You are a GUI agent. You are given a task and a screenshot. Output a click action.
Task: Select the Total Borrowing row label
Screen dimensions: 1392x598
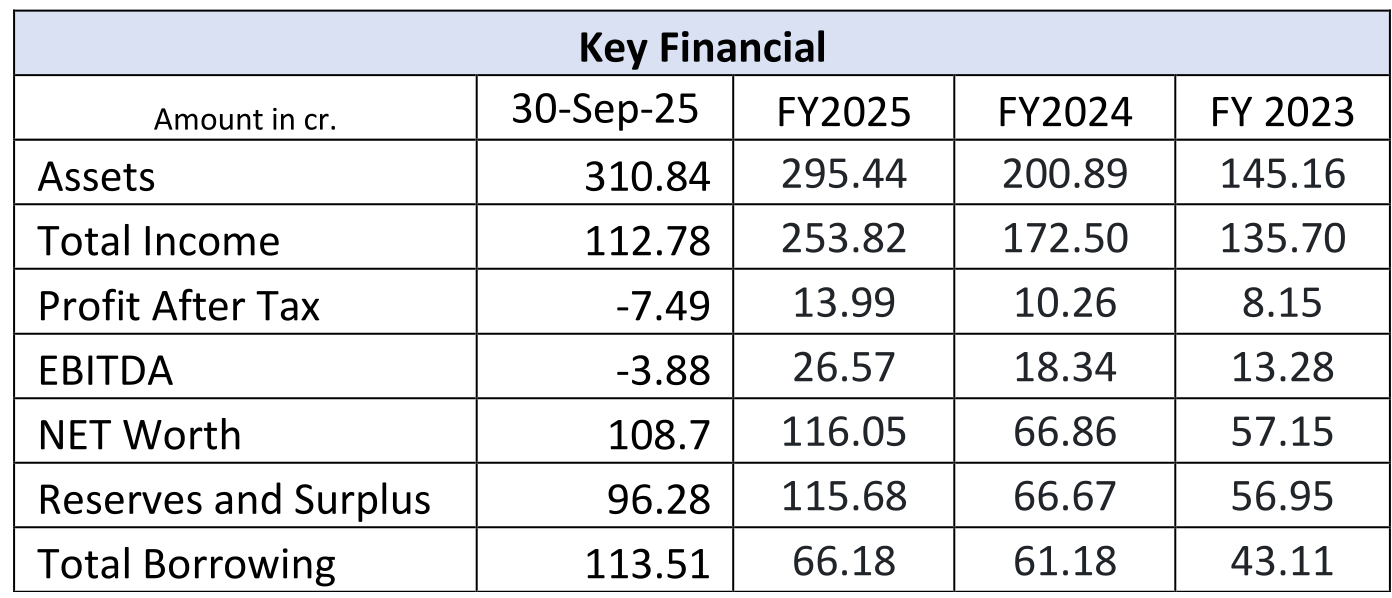(x=187, y=564)
